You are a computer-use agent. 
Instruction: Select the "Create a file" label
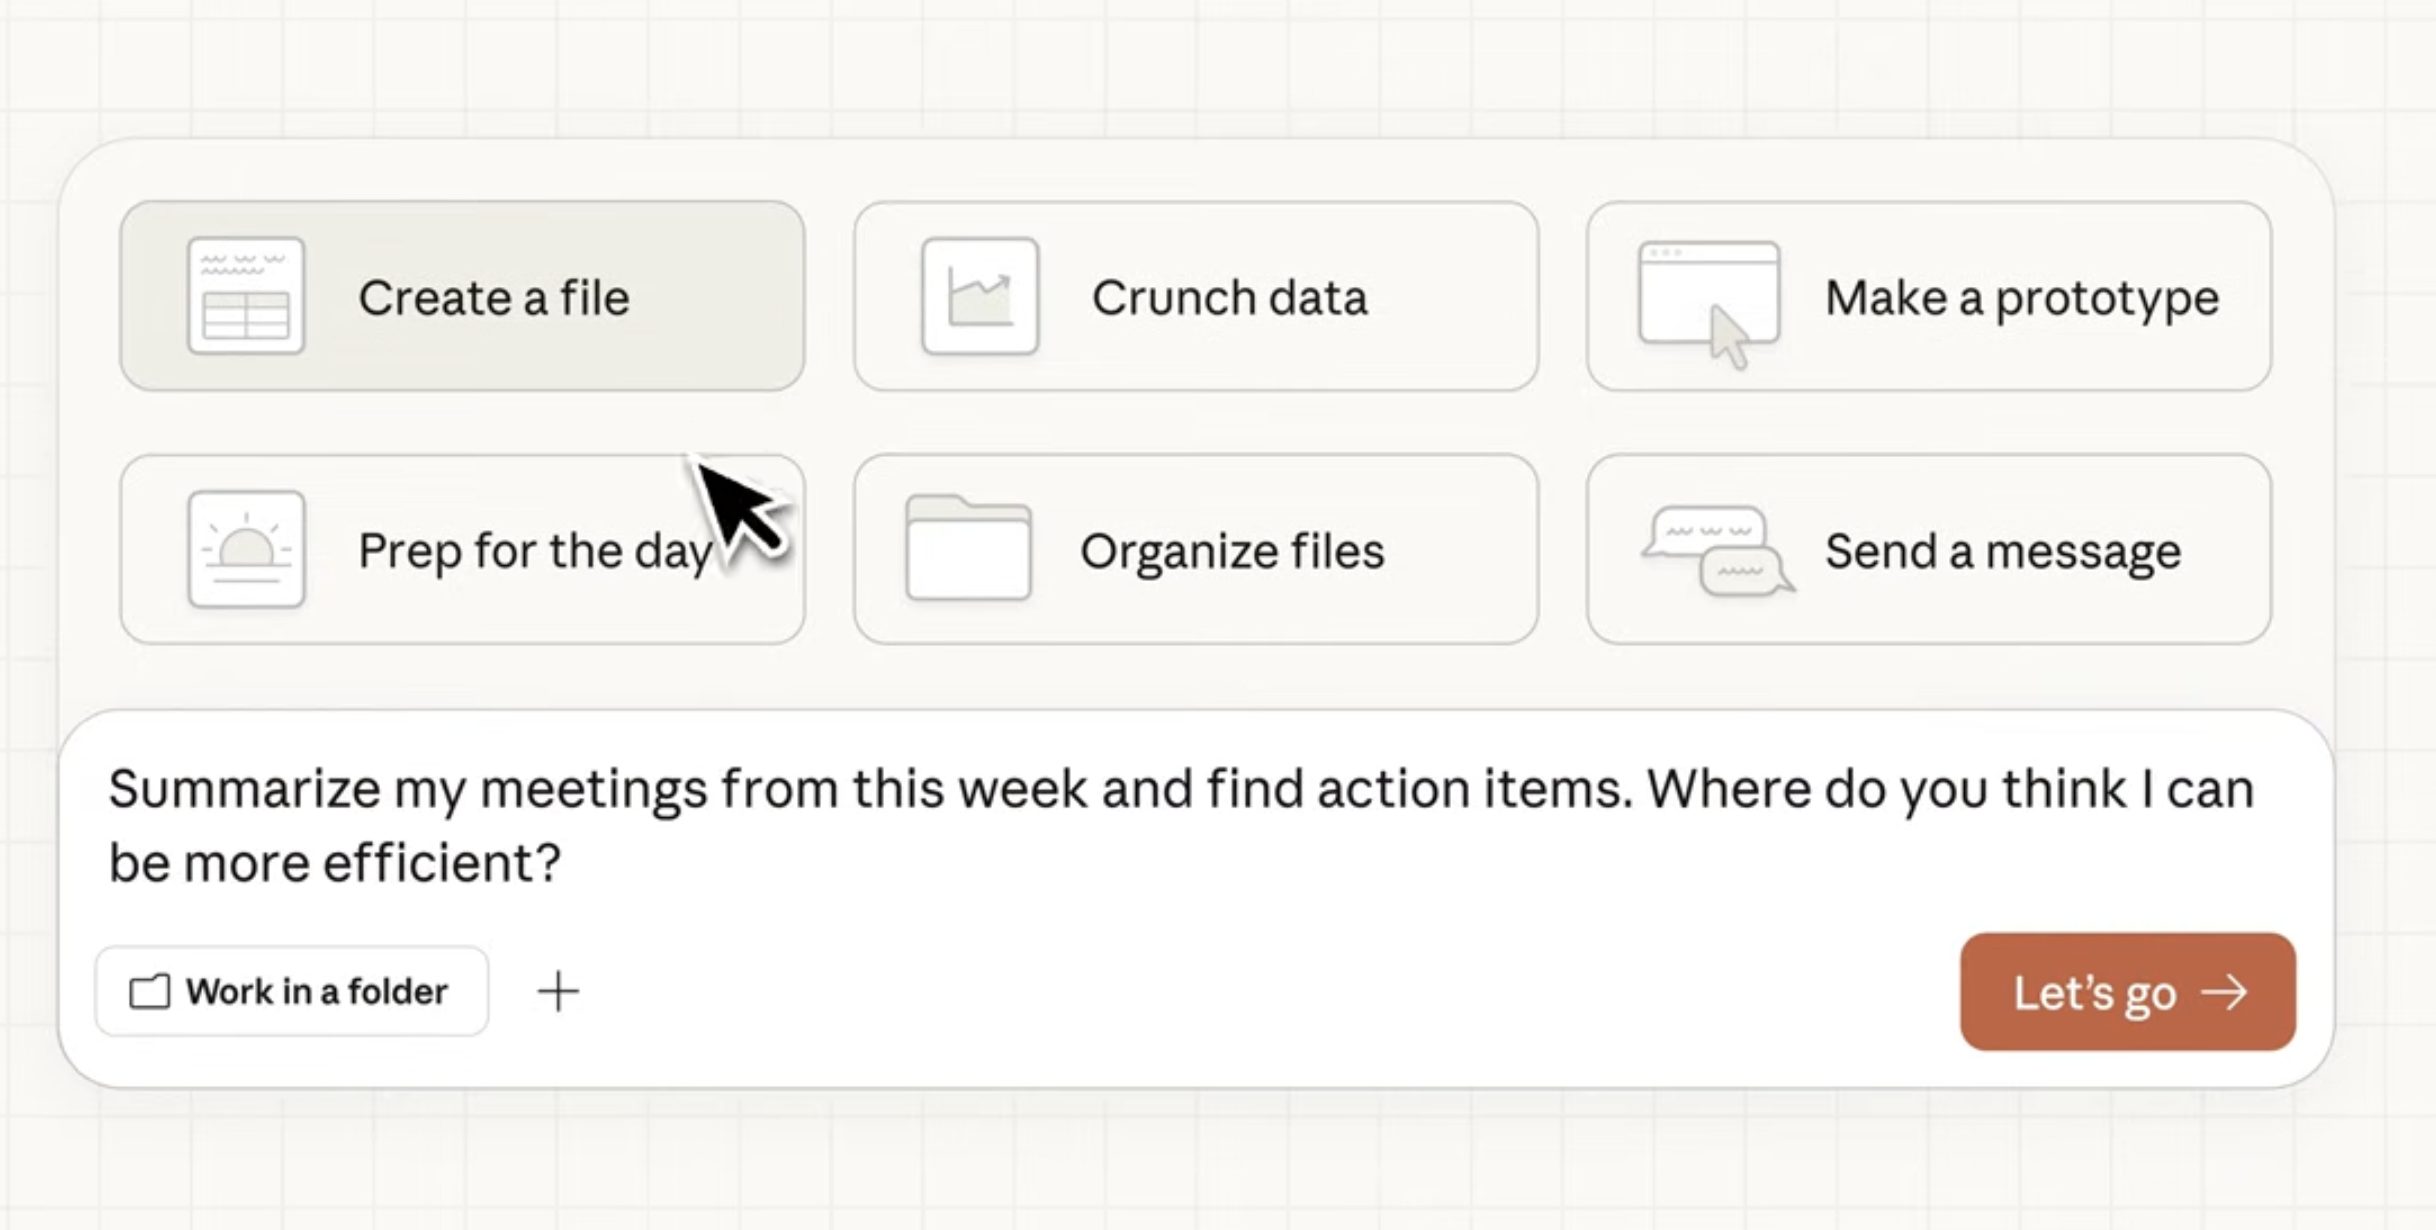pos(494,298)
